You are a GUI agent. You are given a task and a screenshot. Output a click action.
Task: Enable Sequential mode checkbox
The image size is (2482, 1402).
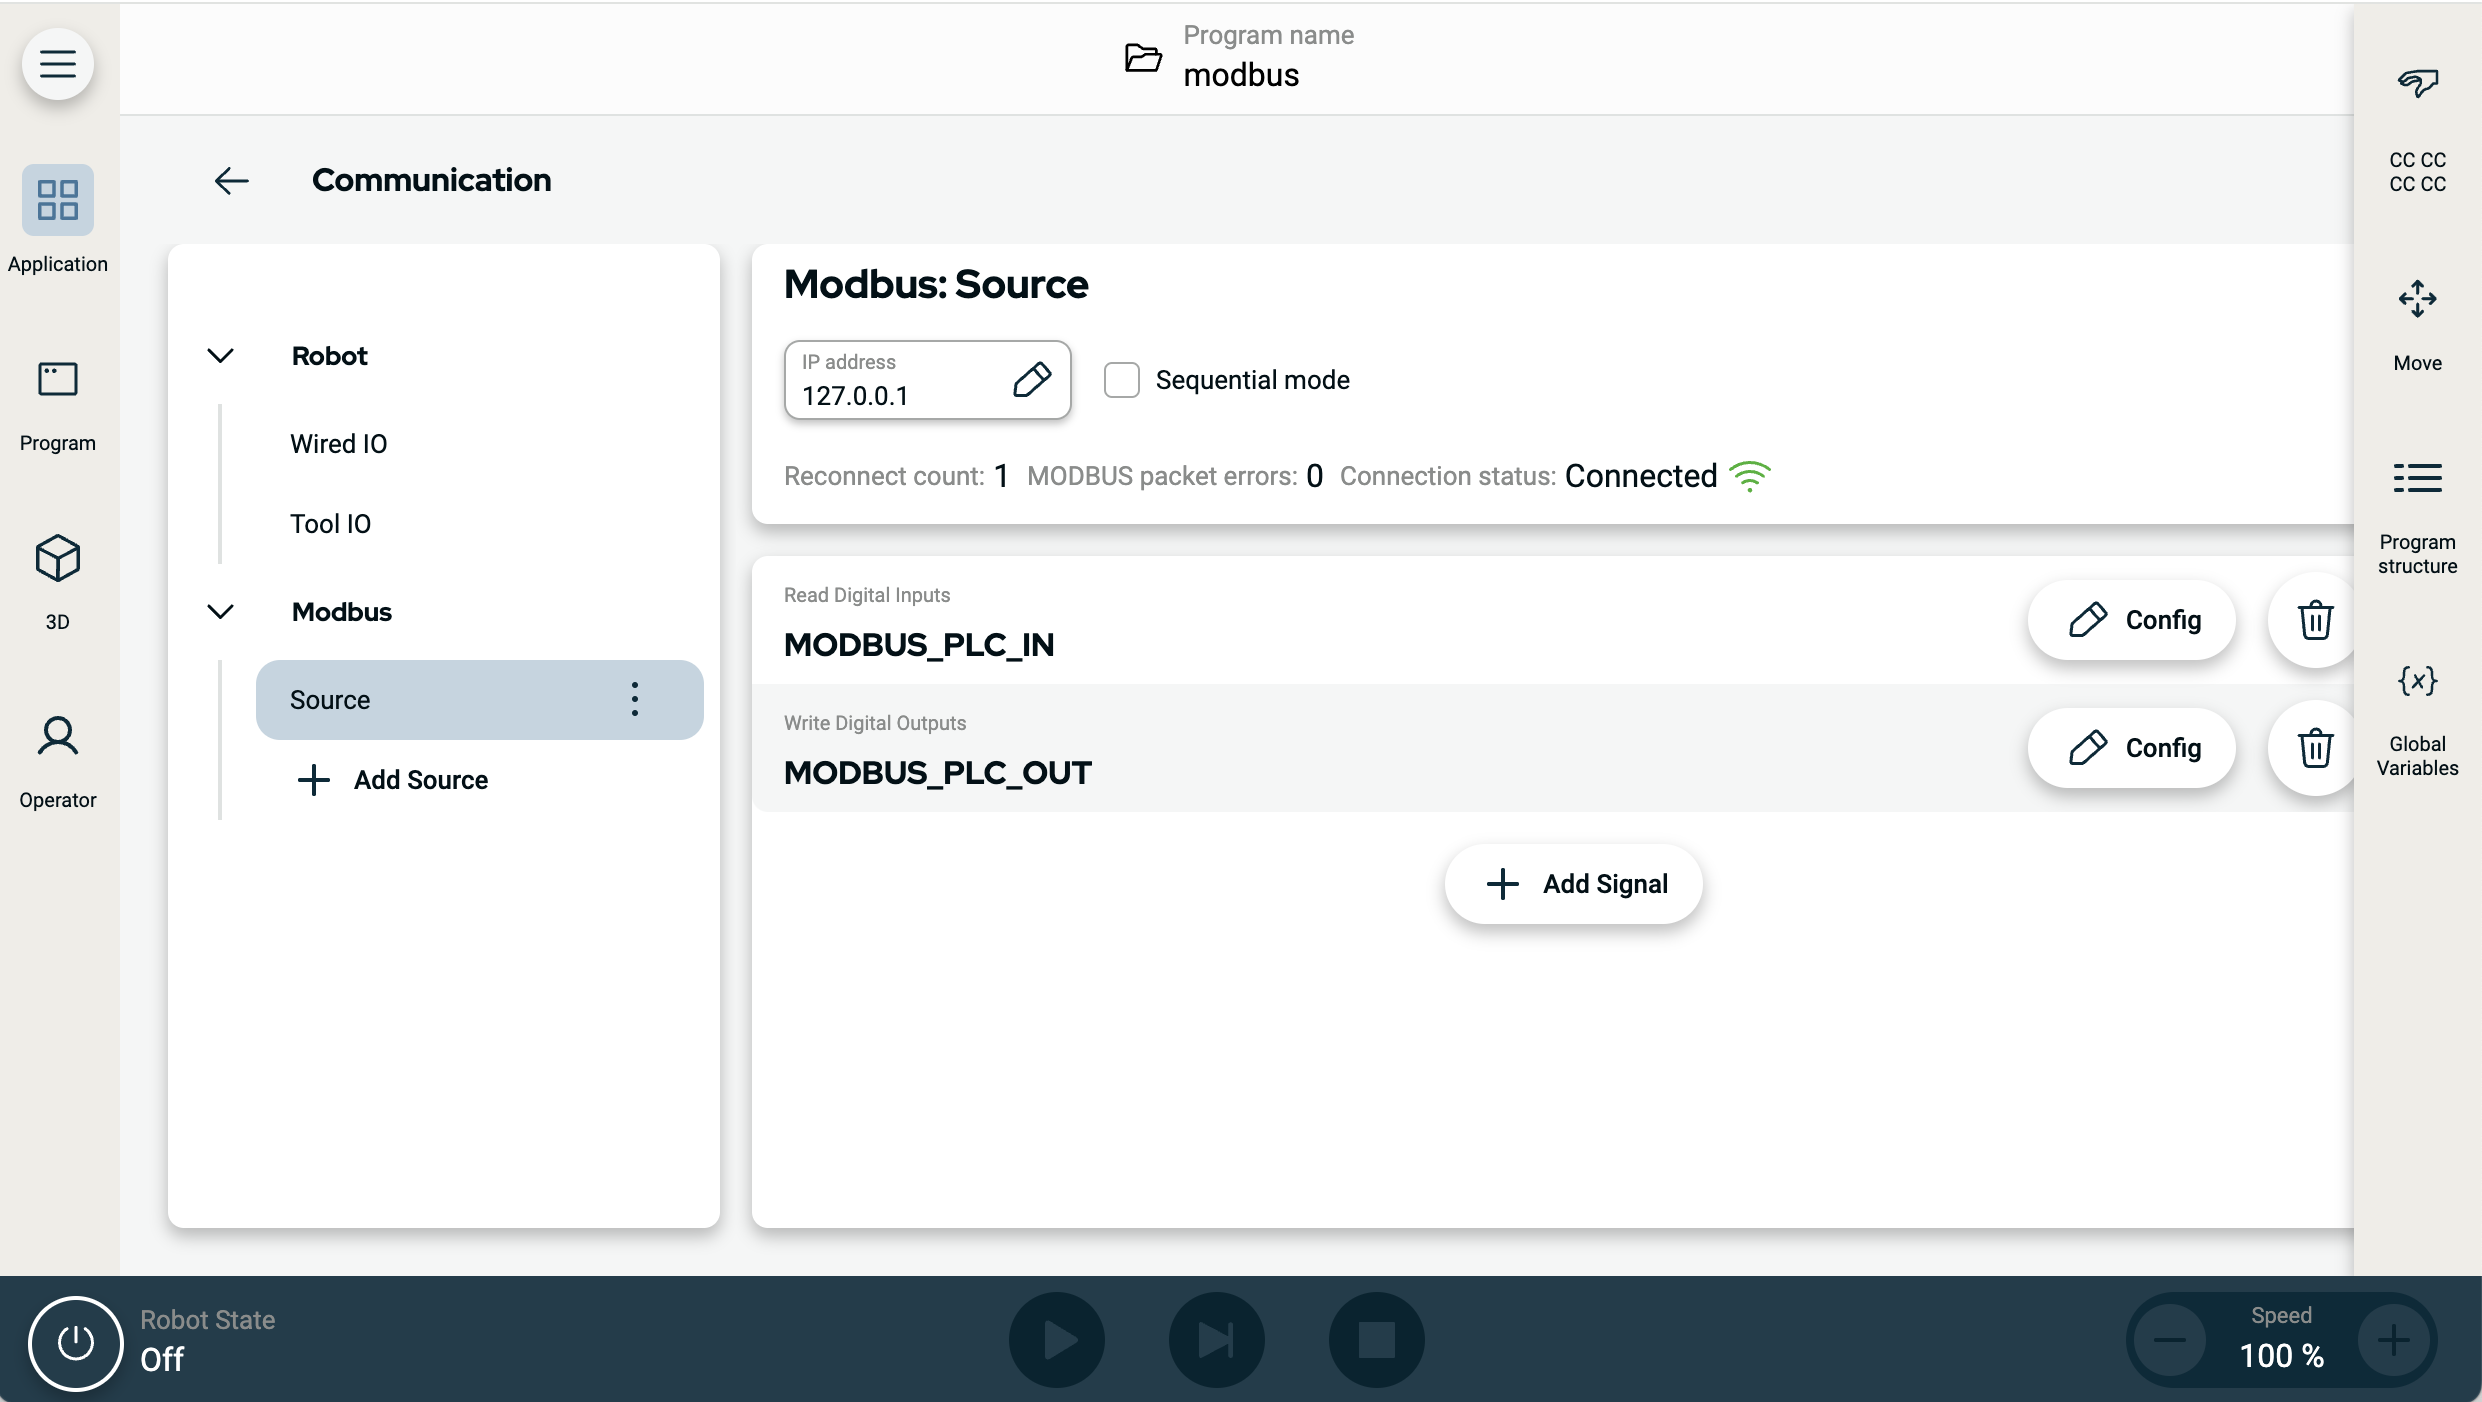(x=1121, y=380)
